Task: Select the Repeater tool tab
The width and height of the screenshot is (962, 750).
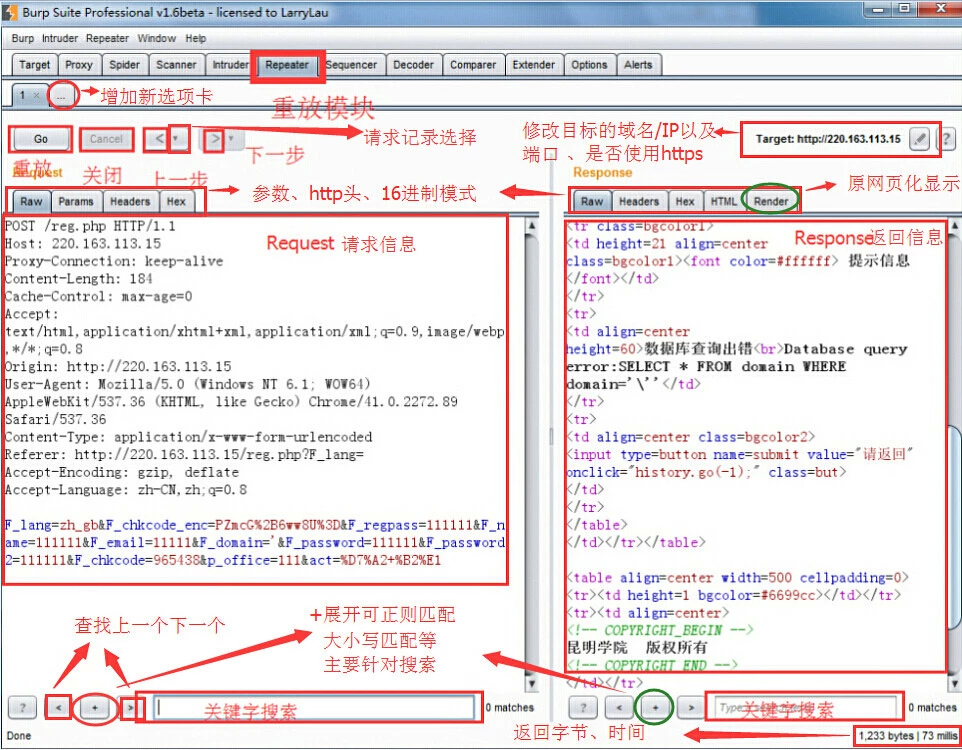Action: pos(287,64)
